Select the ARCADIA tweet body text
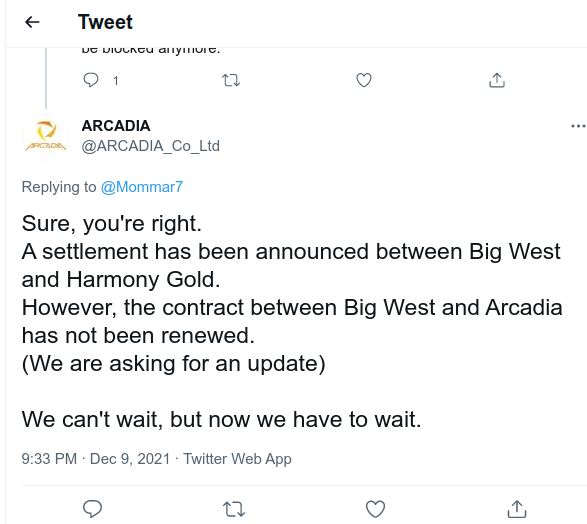This screenshot has height=524, width=587. click(292, 321)
